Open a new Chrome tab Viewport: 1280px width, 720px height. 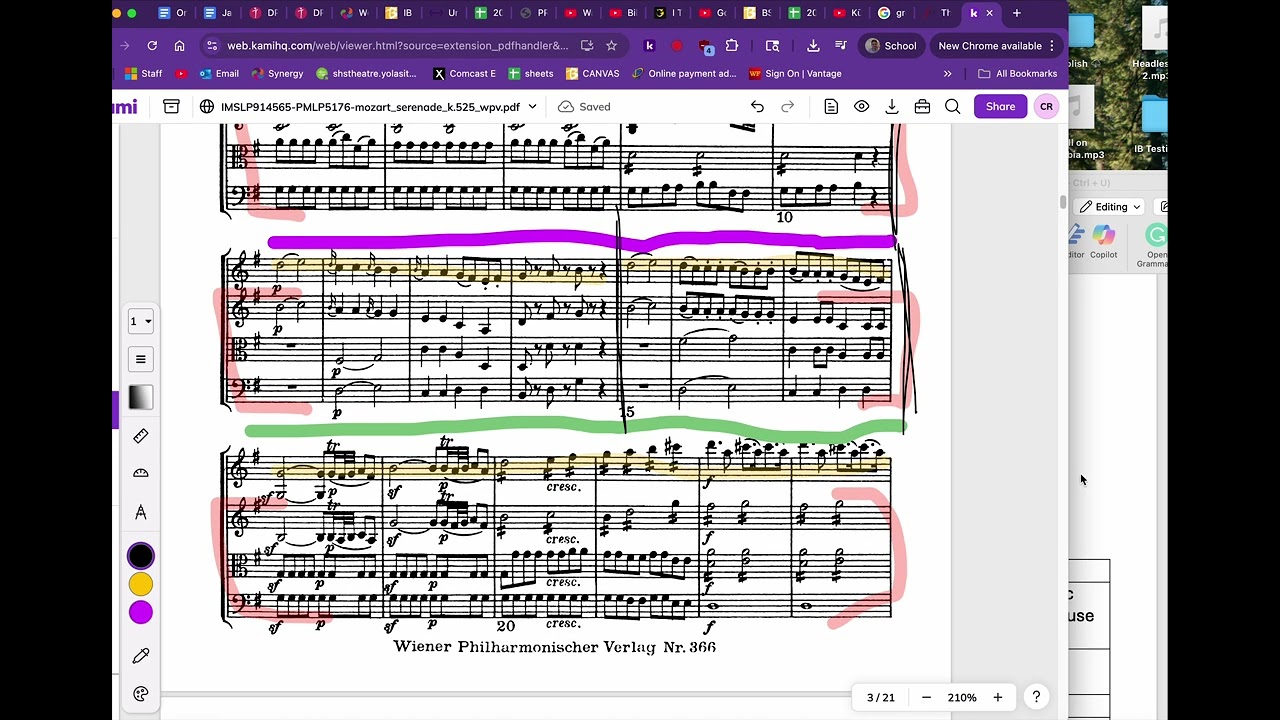coord(1017,13)
